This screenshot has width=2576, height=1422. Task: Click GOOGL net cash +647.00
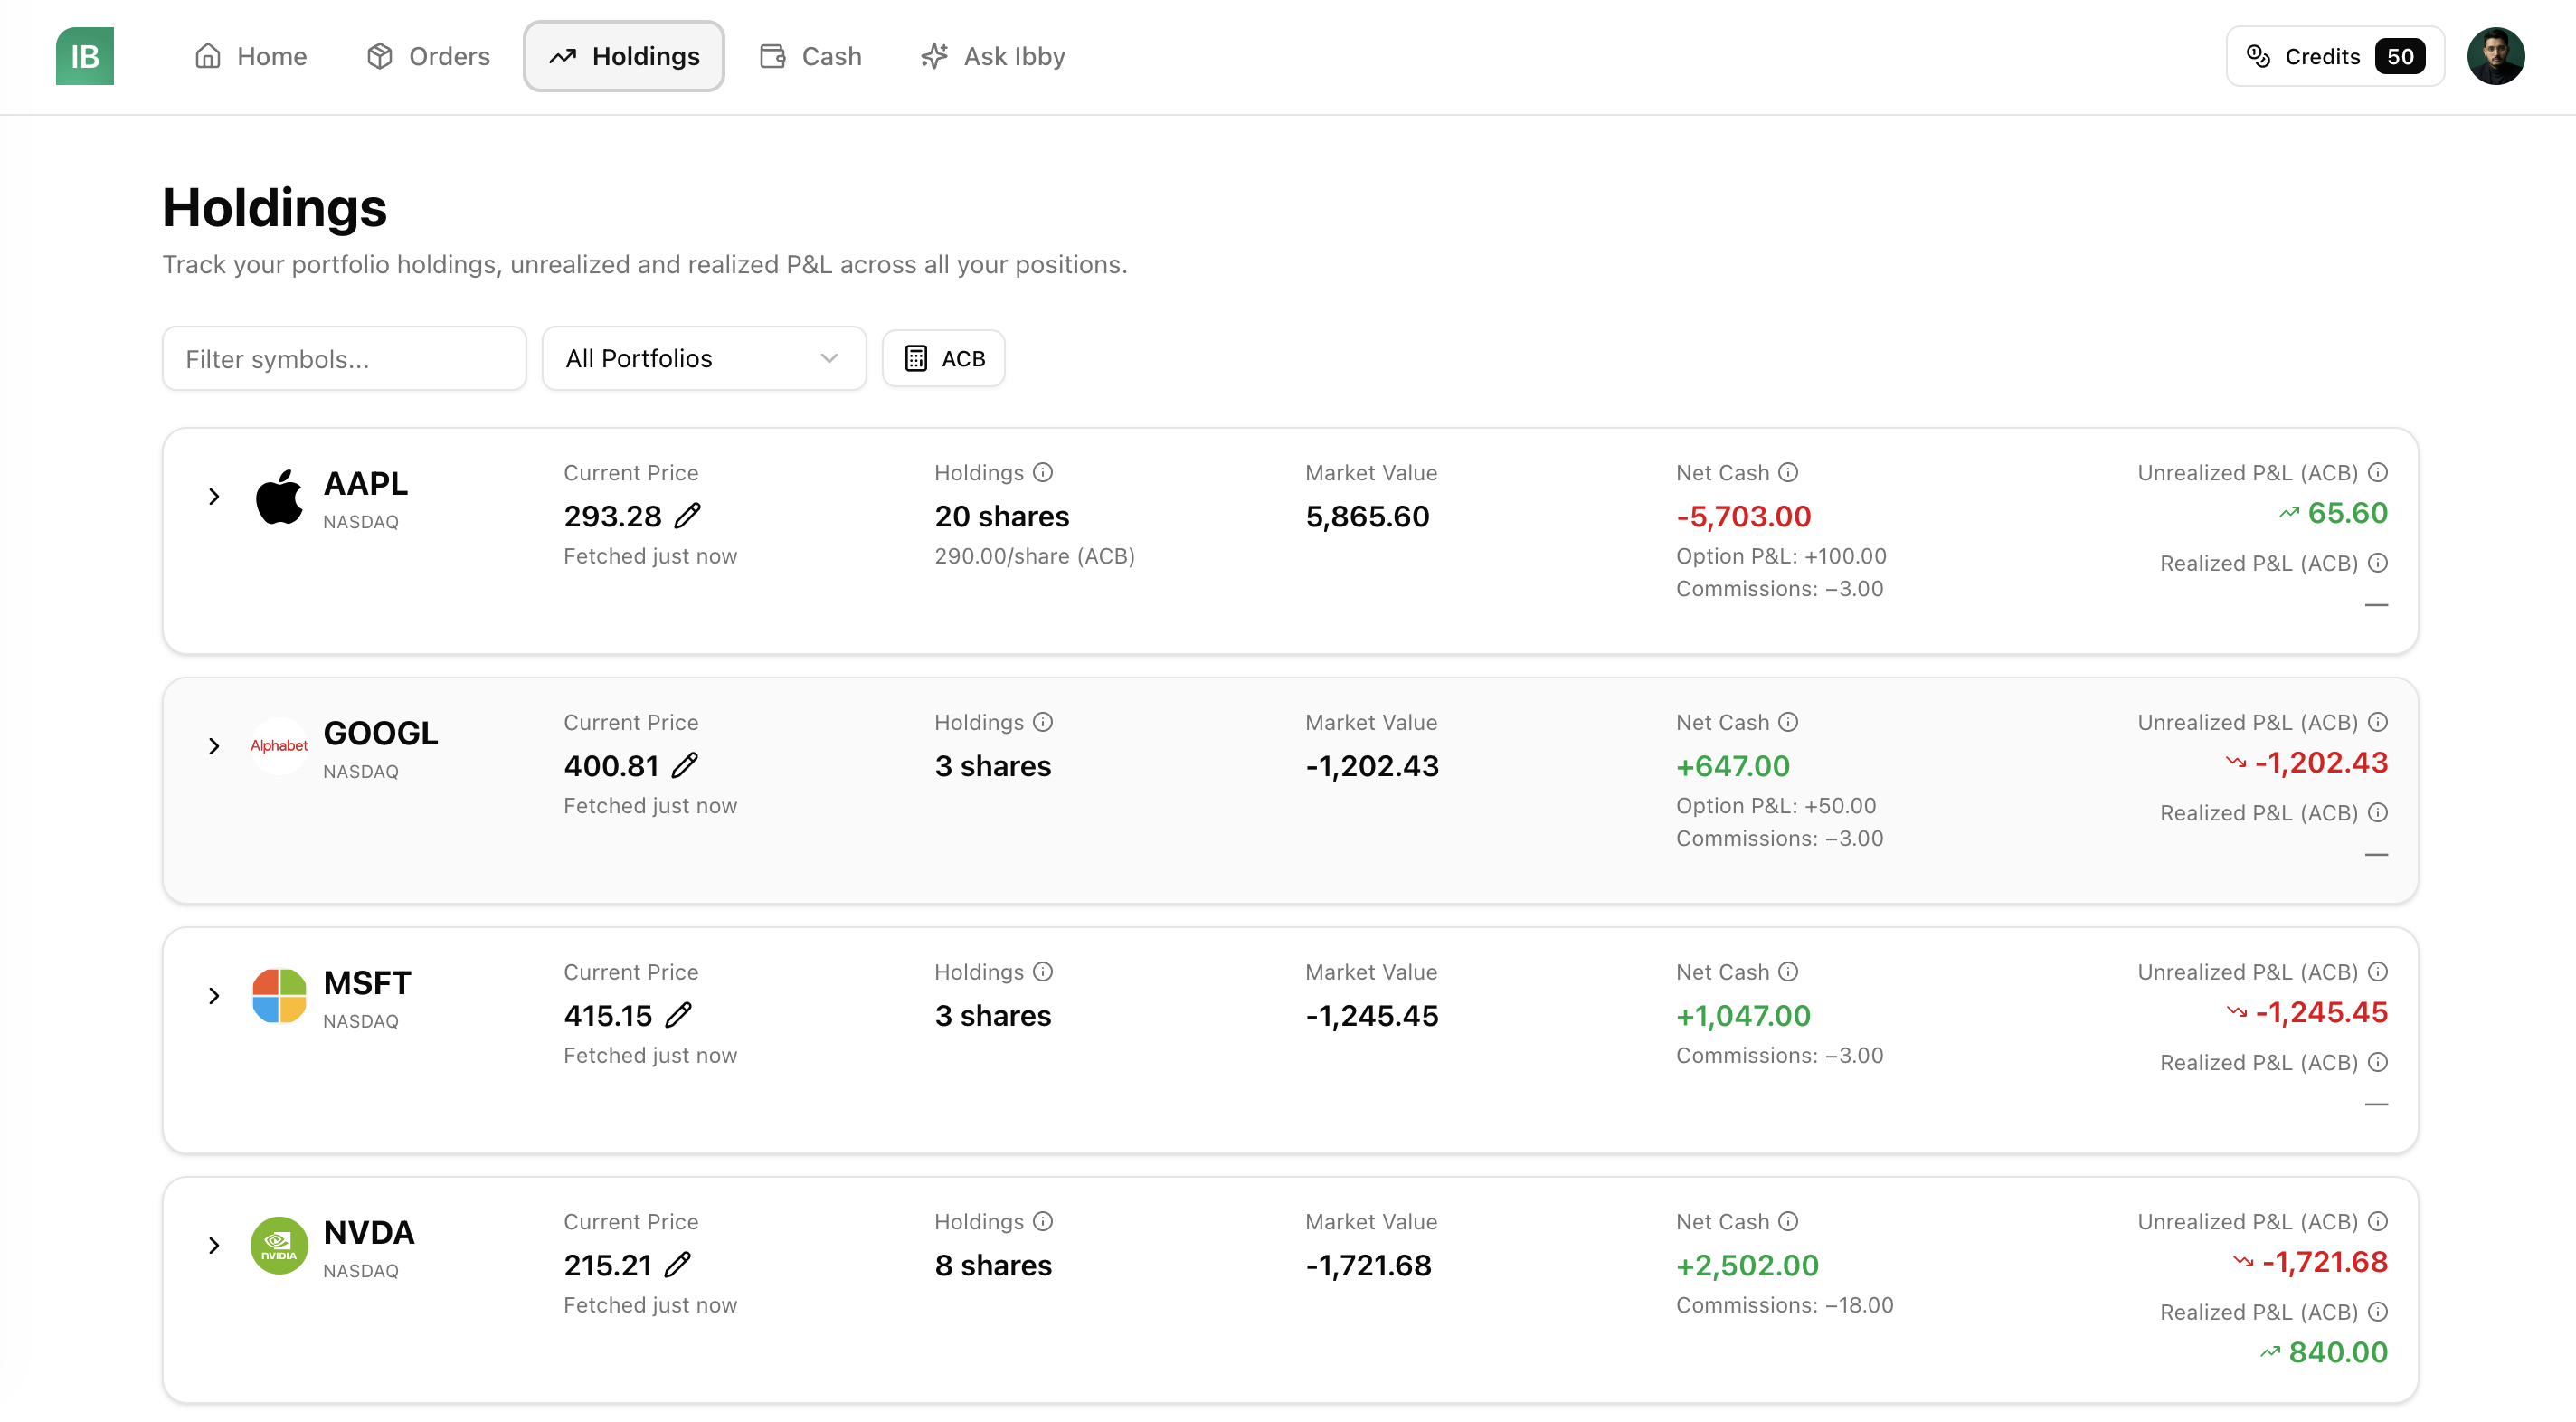(1733, 767)
